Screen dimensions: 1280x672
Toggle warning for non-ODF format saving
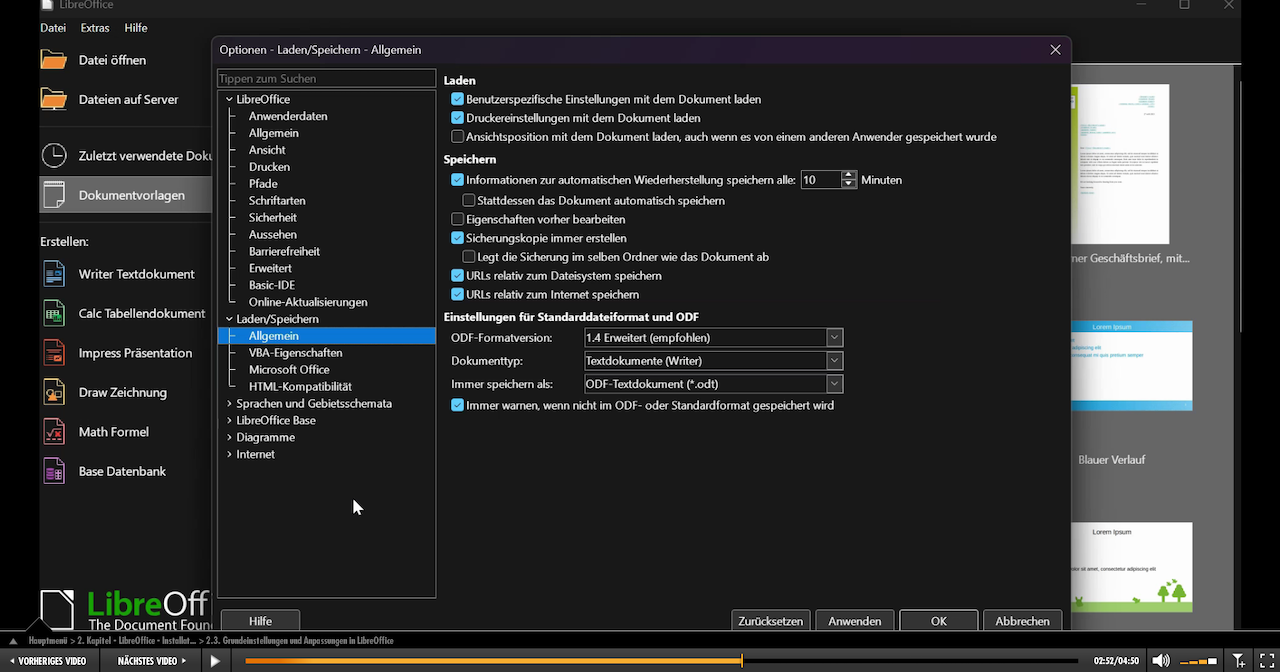pos(458,405)
